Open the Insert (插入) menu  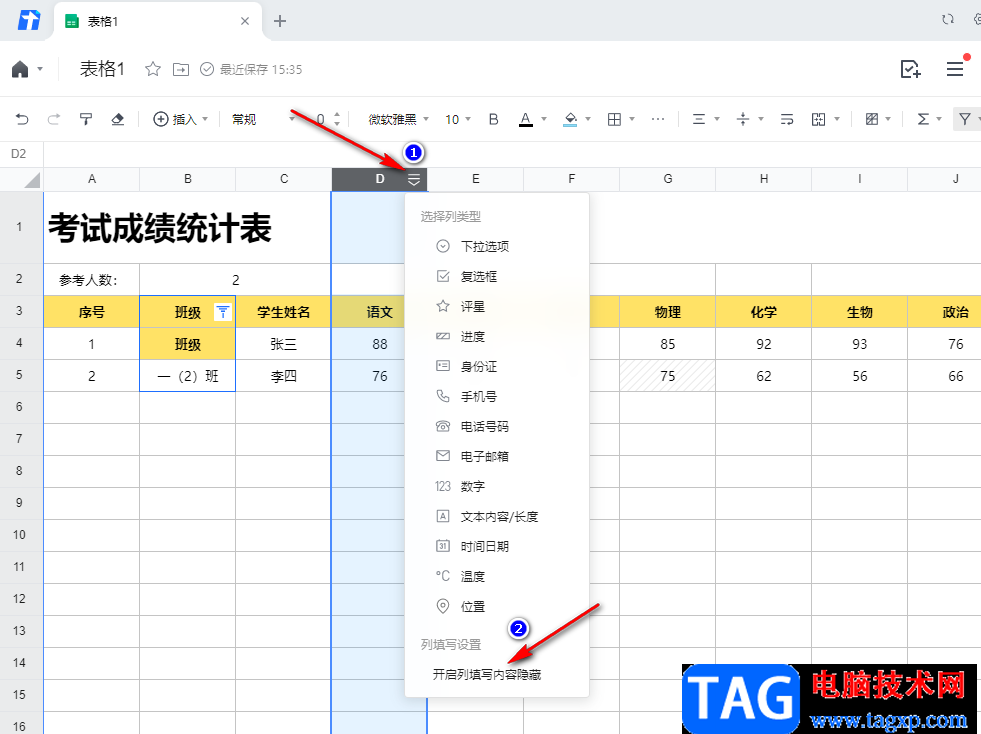point(180,119)
